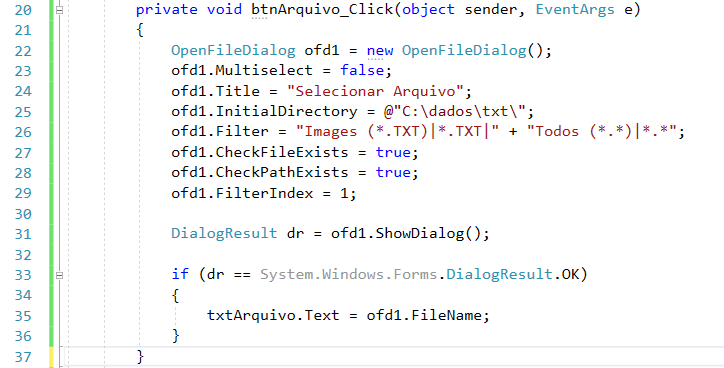Collapse the if block at line 33
This screenshot has height=368, width=724.
(60, 275)
